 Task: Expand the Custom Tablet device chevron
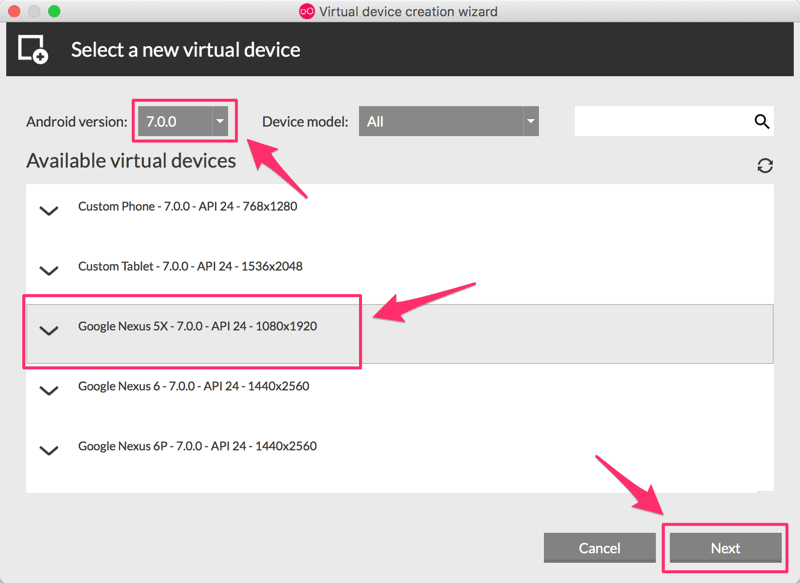(49, 270)
